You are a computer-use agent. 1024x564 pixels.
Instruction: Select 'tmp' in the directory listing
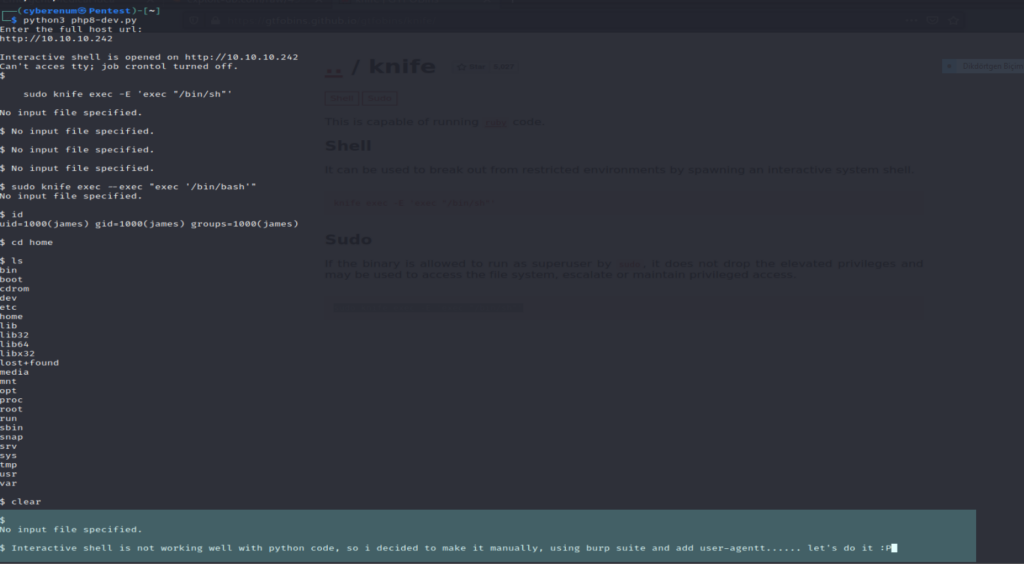pyautogui.click(x=8, y=465)
